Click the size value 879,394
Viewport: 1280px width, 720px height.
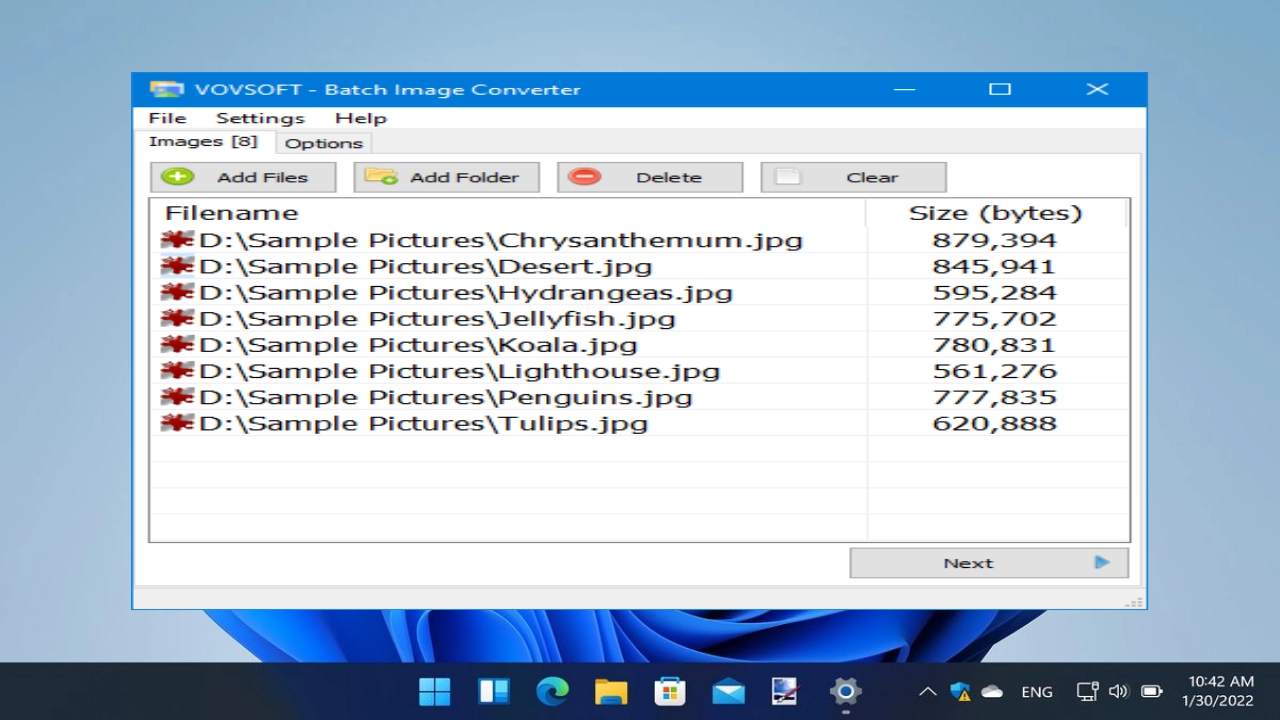[x=994, y=240]
